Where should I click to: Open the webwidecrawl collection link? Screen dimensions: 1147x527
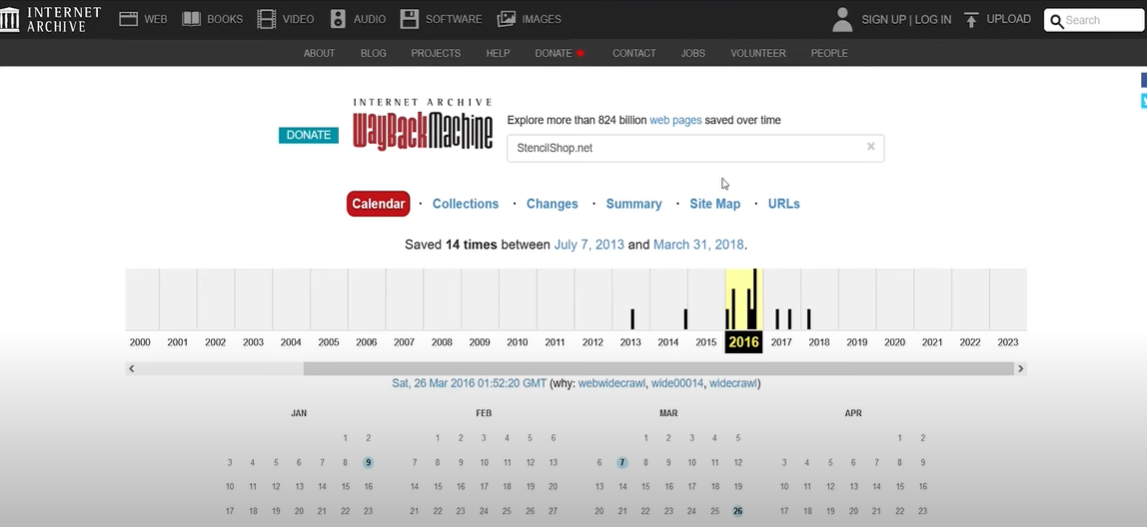click(612, 383)
